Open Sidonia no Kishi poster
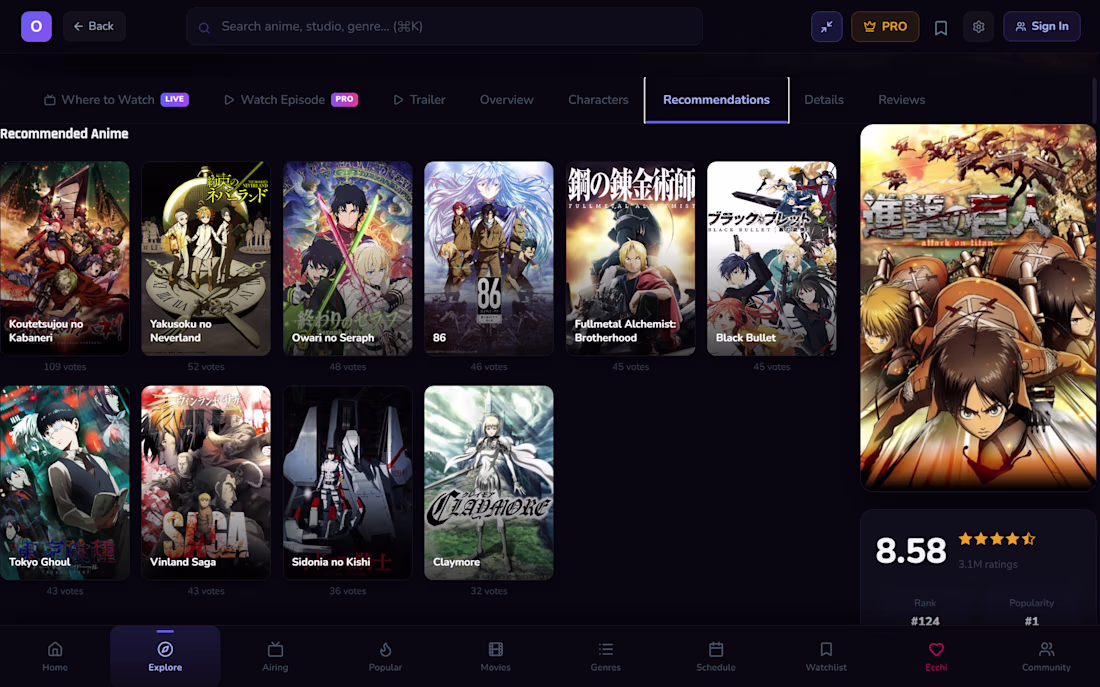The height and width of the screenshot is (687, 1100). (x=347, y=483)
